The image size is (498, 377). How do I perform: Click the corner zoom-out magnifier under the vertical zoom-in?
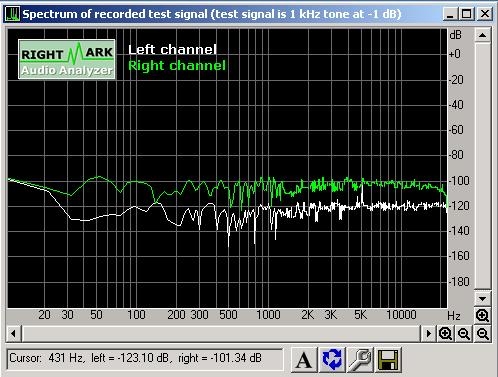click(483, 333)
